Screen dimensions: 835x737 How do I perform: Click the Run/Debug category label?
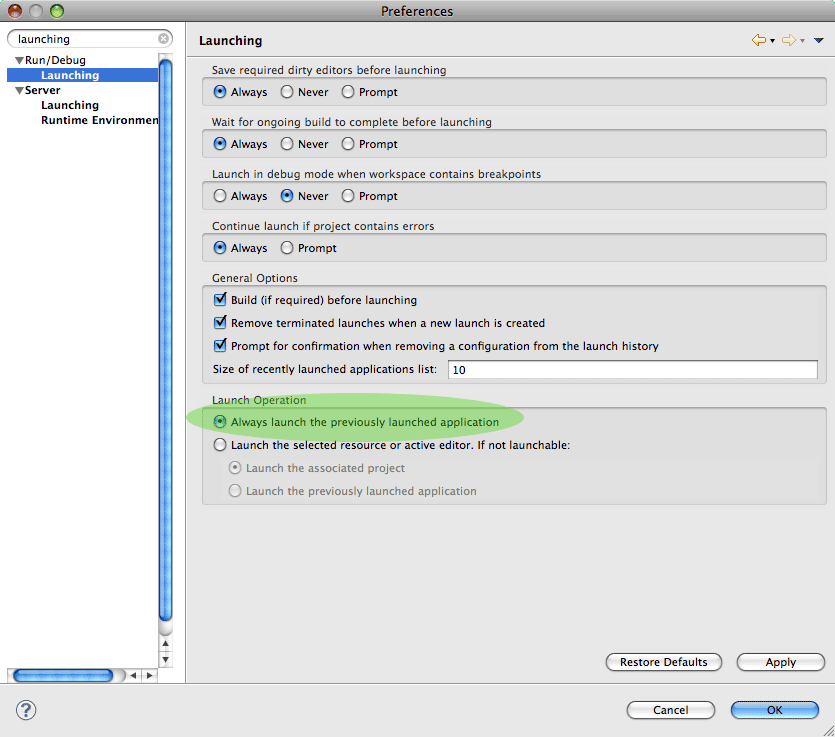click(x=55, y=60)
